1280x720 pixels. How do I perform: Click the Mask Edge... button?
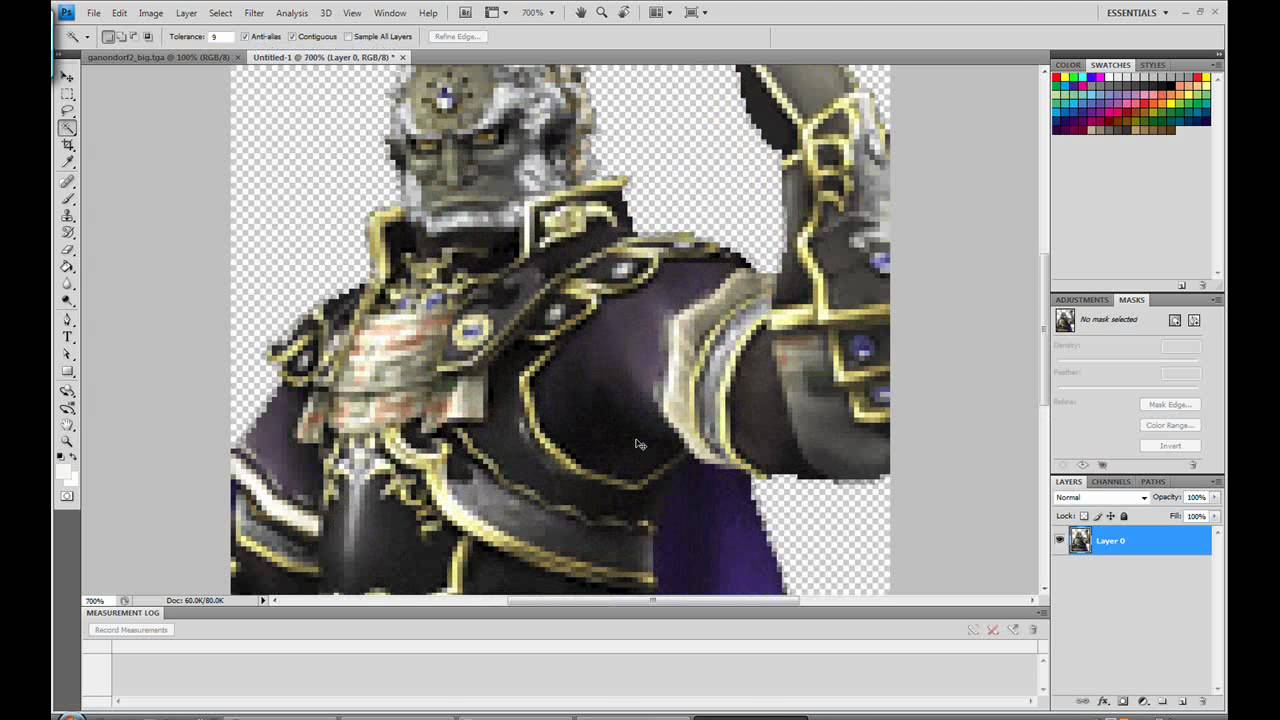[x=1170, y=405]
